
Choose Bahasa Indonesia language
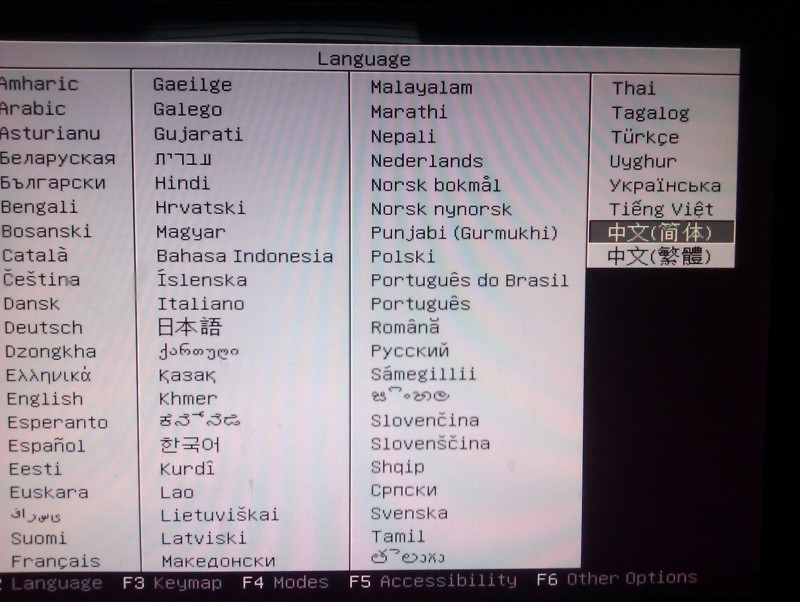point(244,256)
